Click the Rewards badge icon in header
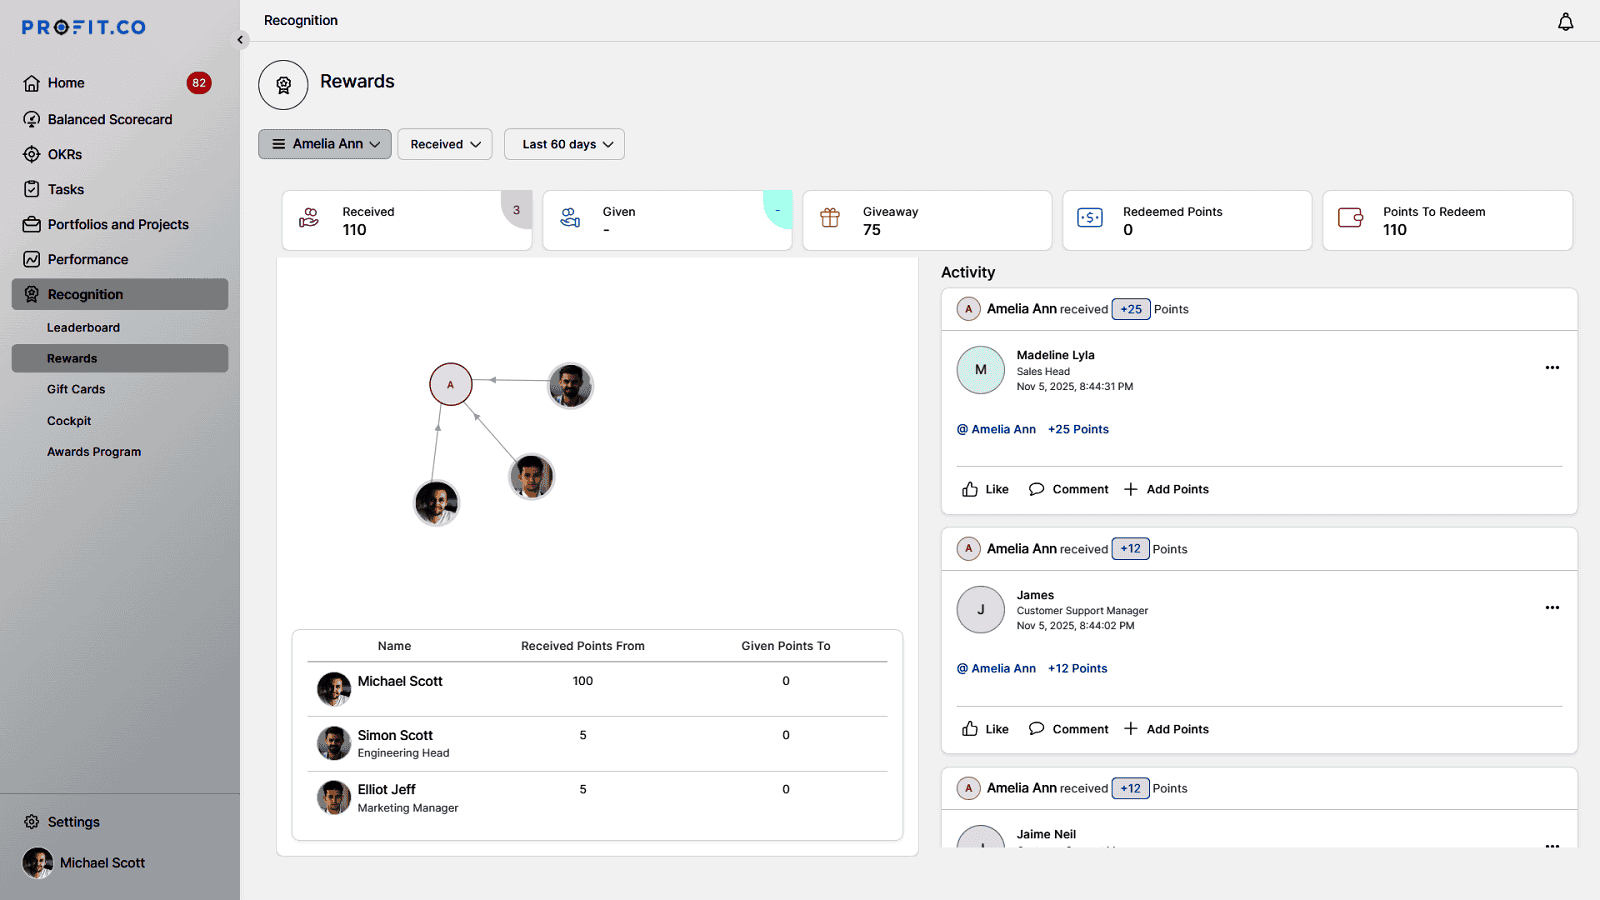The image size is (1600, 900). tap(283, 85)
